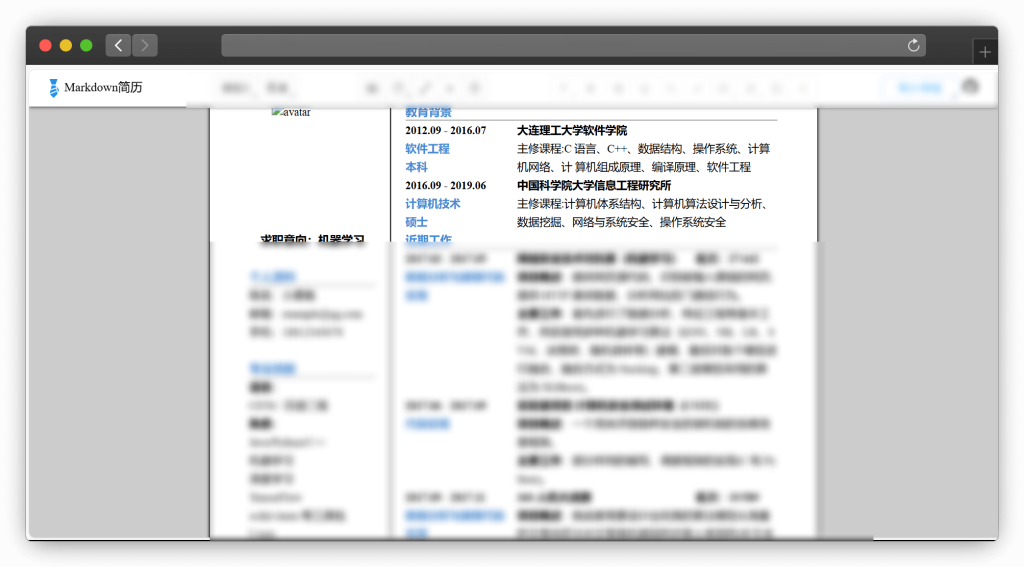1024x567 pixels.
Task: Select the date range 2012.09 - 2016.07
Action: [x=445, y=131]
